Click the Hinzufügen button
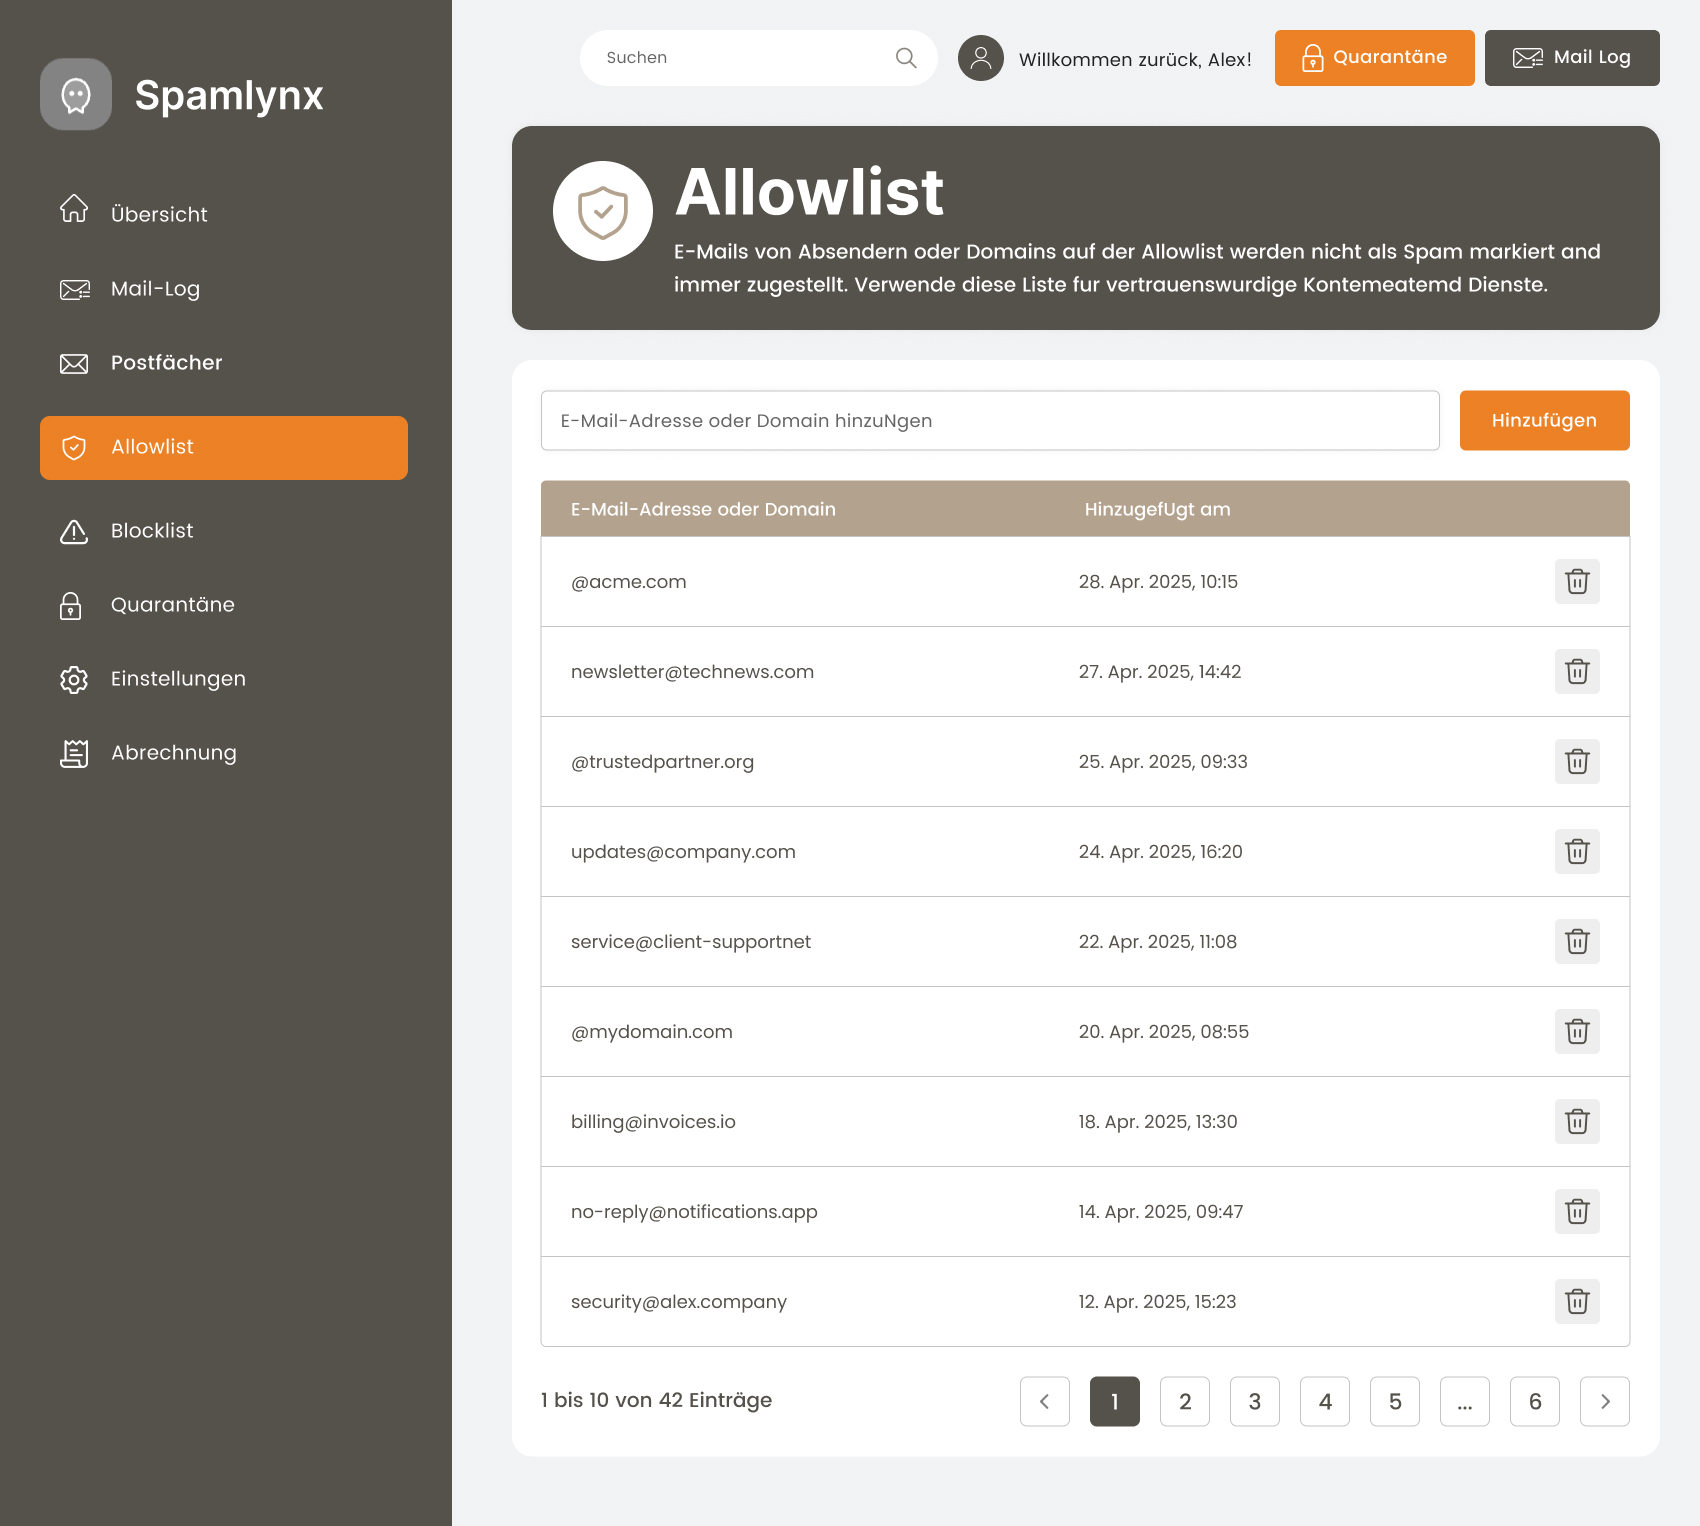This screenshot has height=1526, width=1700. pyautogui.click(x=1545, y=420)
